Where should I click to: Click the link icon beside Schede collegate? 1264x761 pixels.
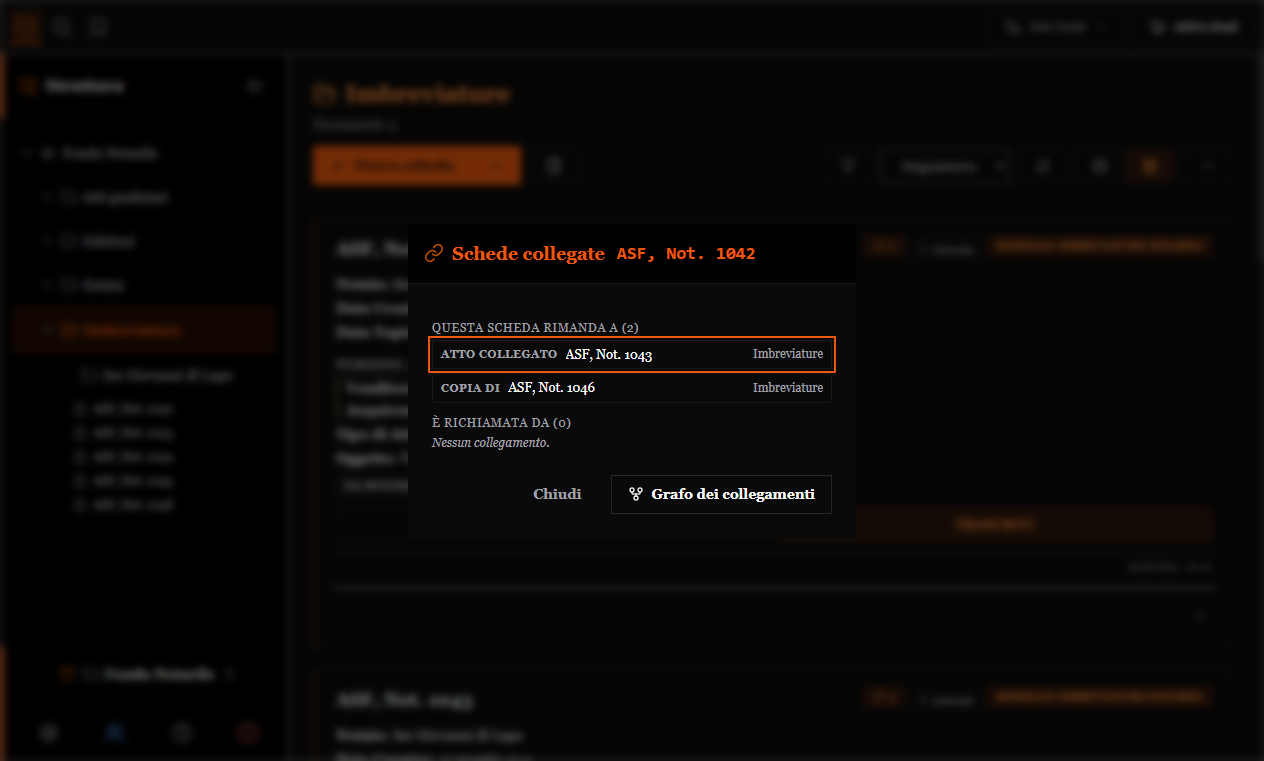(434, 254)
